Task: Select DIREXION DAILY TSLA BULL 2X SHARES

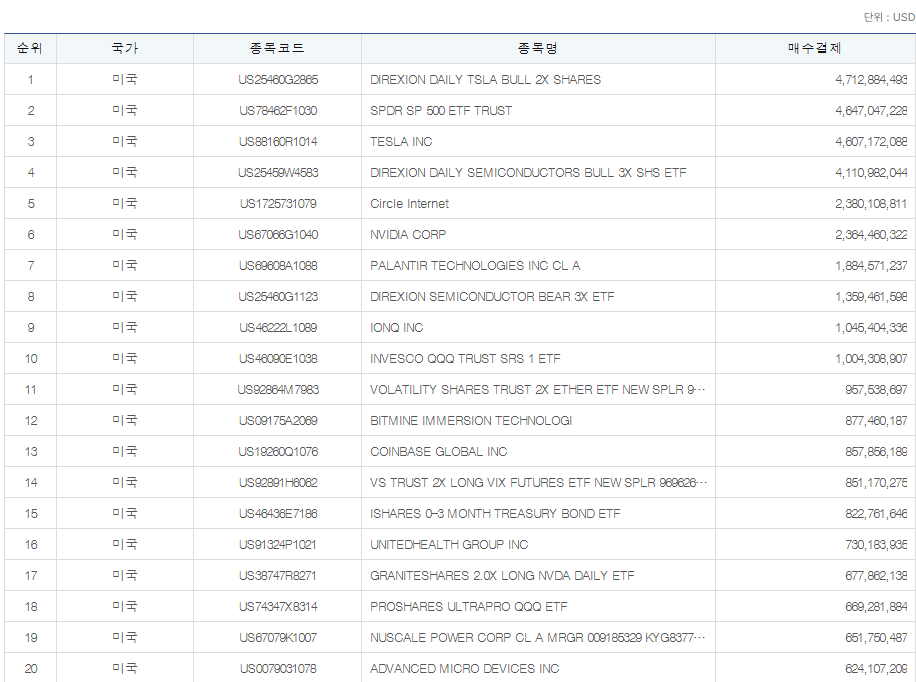Action: click(x=485, y=79)
